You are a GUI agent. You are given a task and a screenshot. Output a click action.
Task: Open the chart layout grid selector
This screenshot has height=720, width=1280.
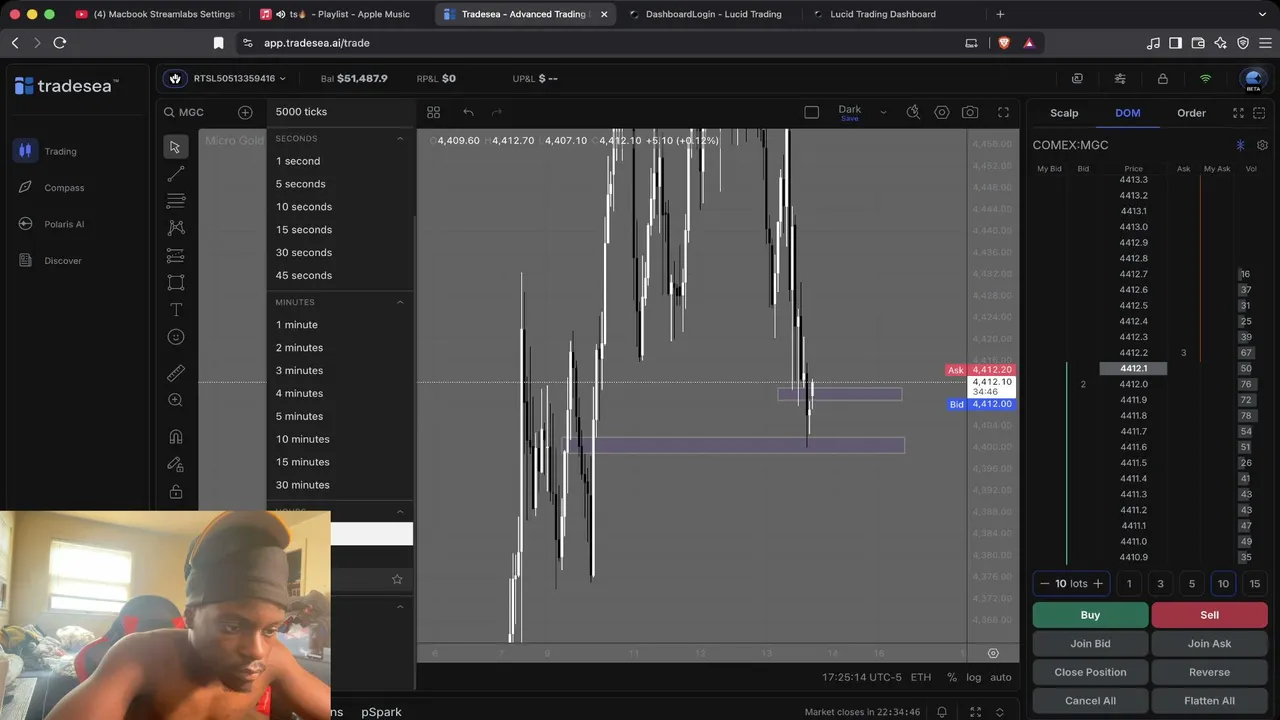coord(433,112)
